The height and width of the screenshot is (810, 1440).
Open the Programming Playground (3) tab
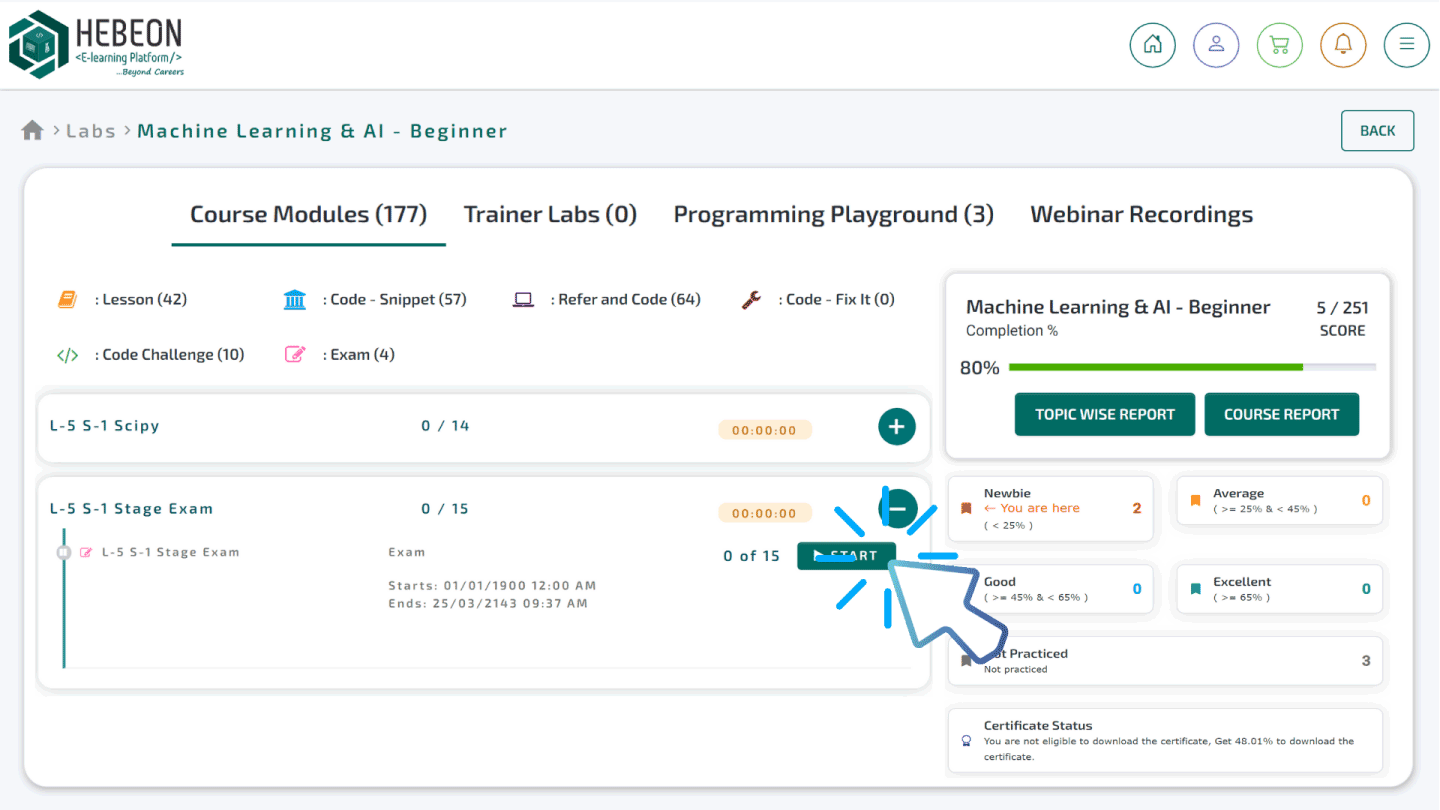[x=833, y=215]
